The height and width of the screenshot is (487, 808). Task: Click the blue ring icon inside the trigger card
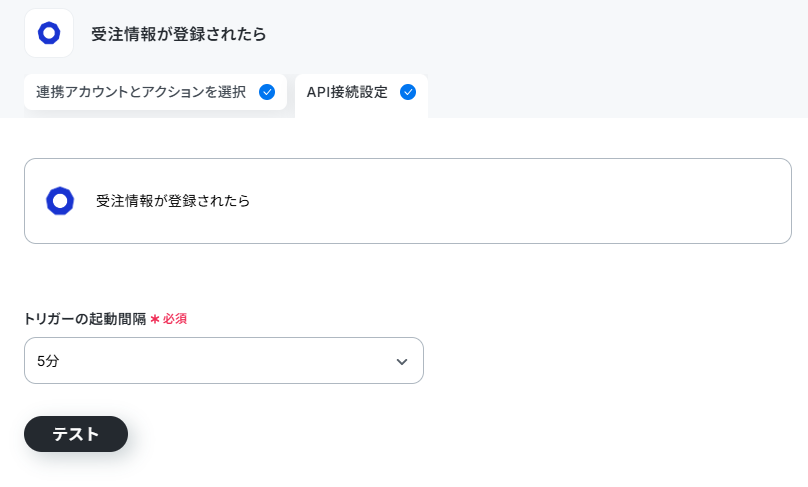click(60, 201)
